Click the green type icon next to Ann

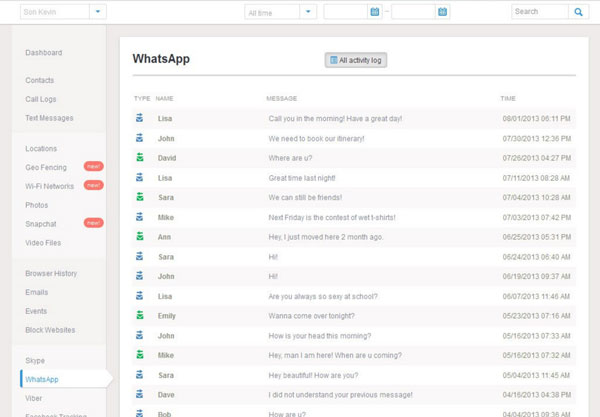click(140, 236)
